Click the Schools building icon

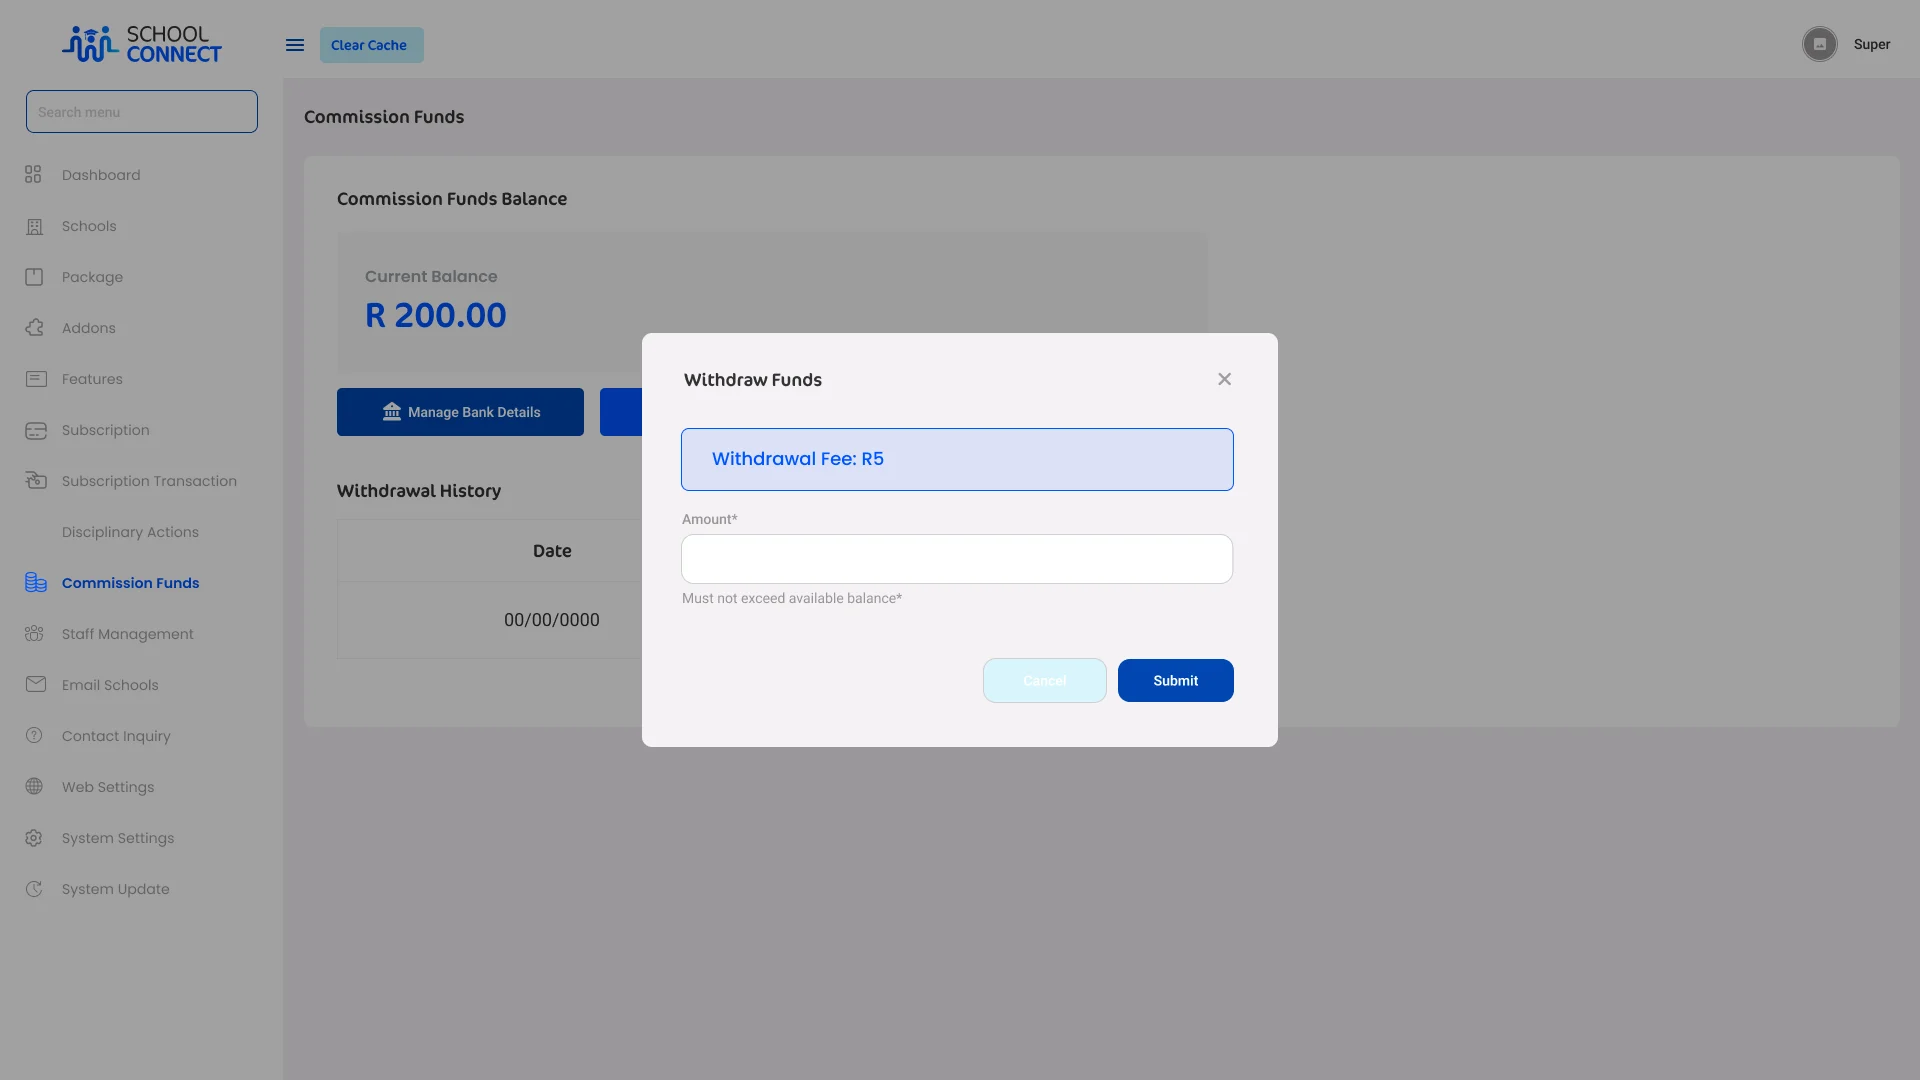pyautogui.click(x=34, y=226)
